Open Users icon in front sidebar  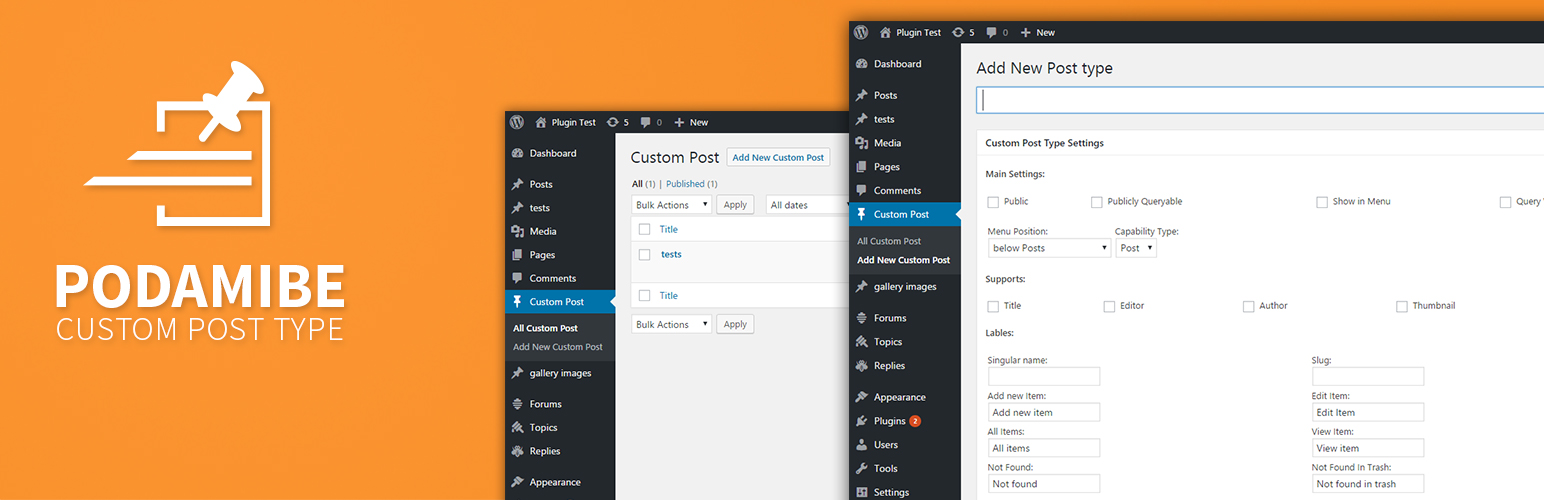pyautogui.click(x=861, y=445)
